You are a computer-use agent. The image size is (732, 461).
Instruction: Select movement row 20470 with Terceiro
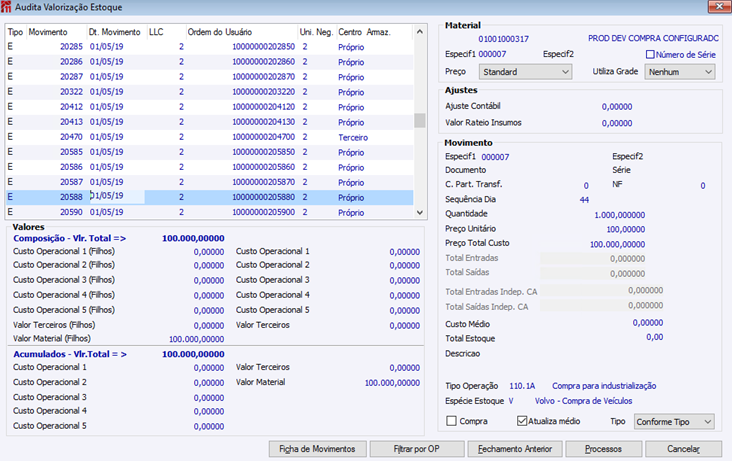tap(210, 137)
